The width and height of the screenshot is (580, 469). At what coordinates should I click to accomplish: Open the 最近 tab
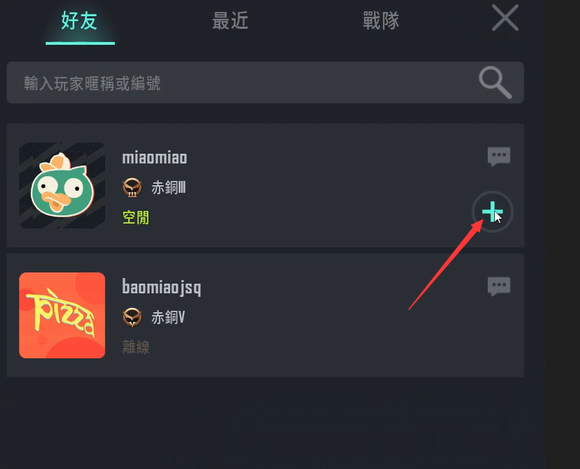coord(230,21)
